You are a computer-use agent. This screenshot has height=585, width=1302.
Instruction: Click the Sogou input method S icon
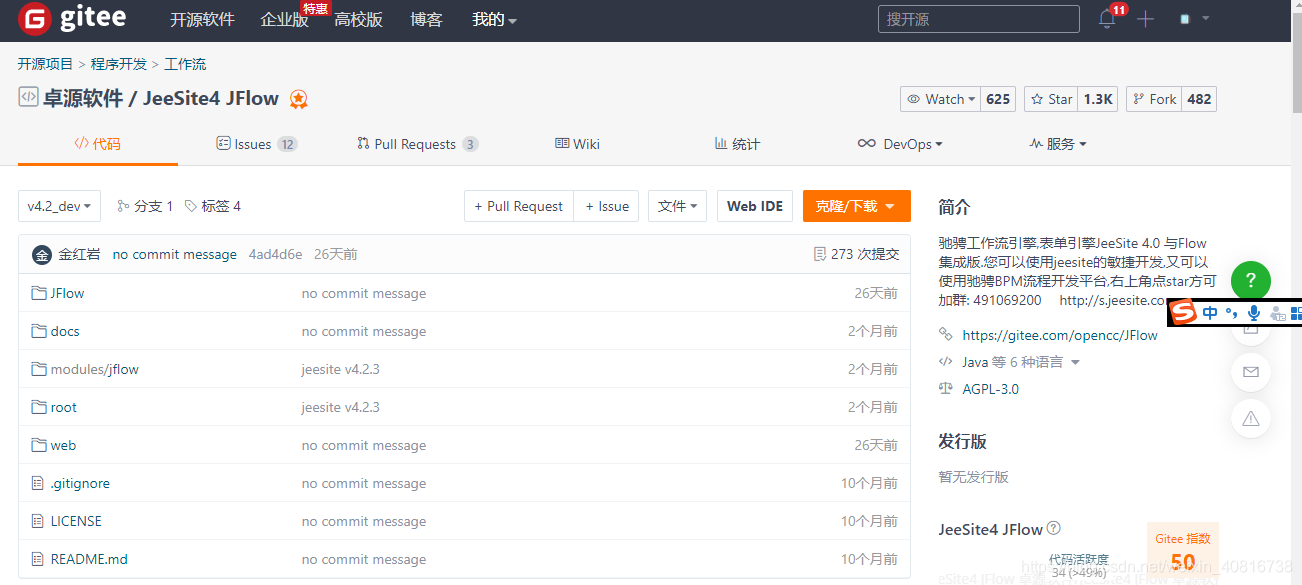pyautogui.click(x=1184, y=312)
